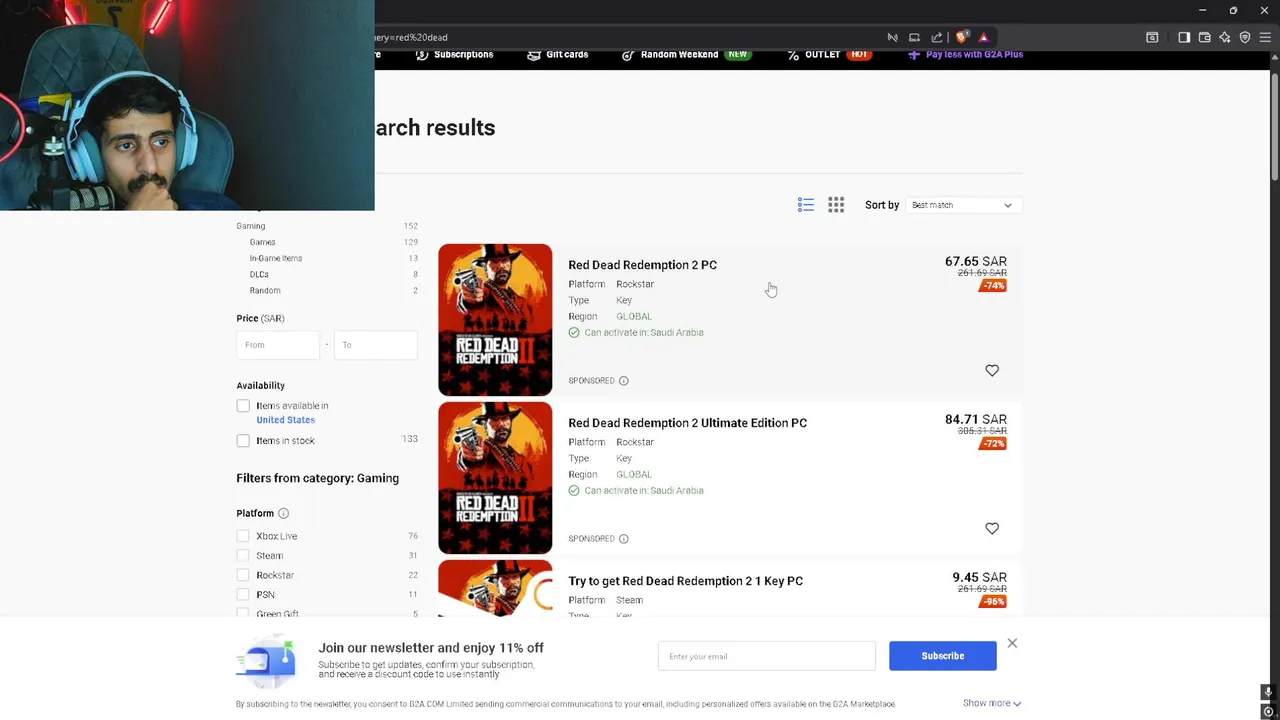Click Ultimate Edition PC cover thumbnail
Screen dimensions: 1280x720
click(495, 478)
